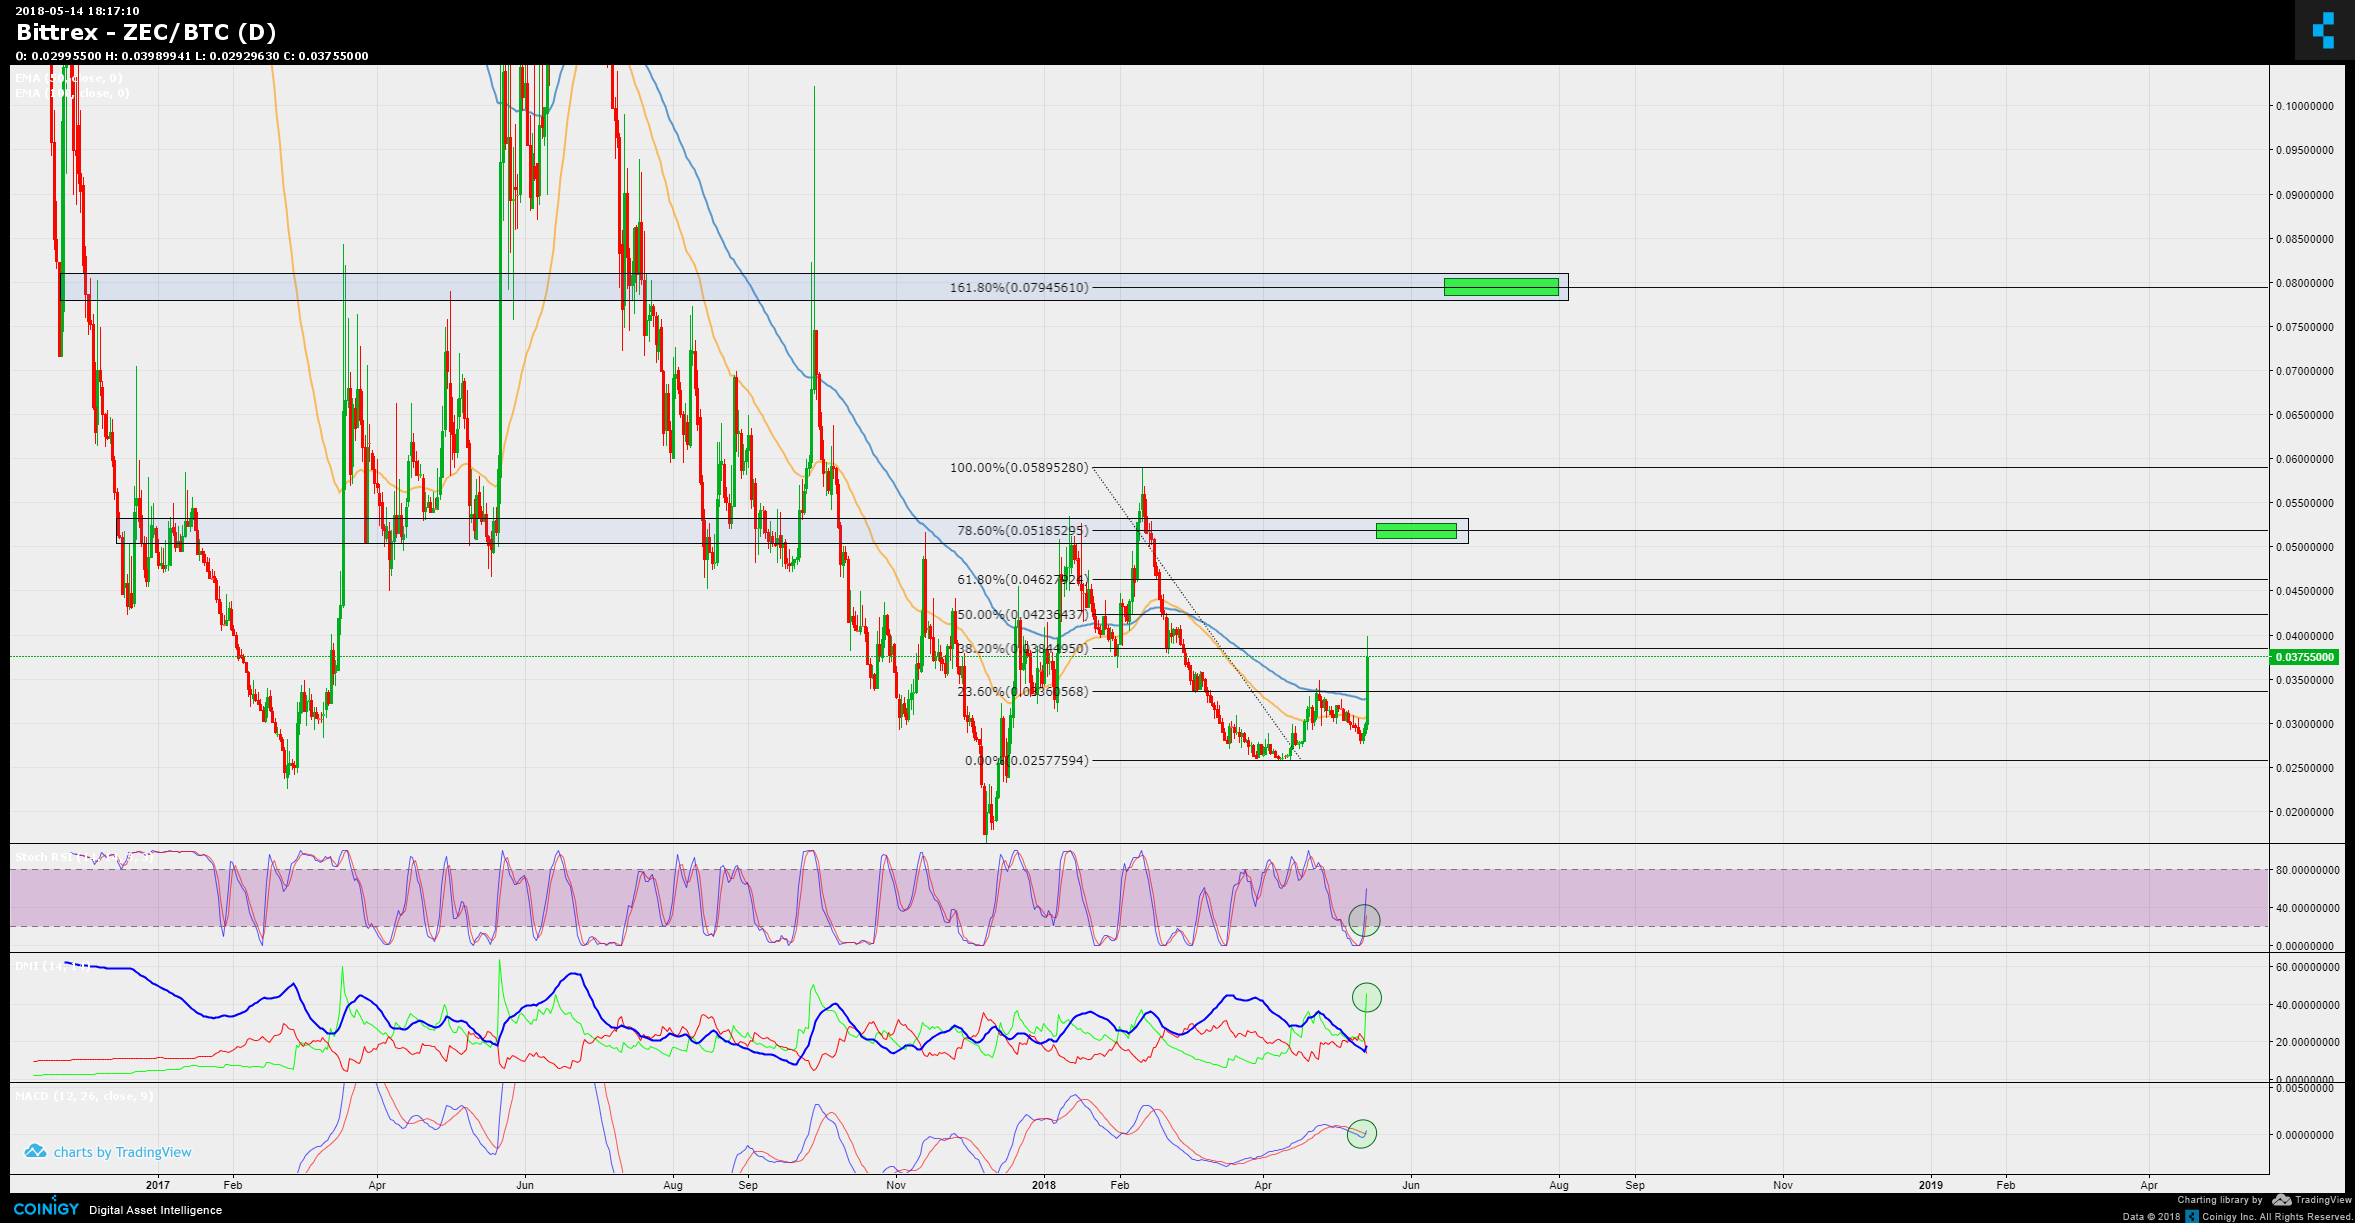Click the 0.06000000 price axis label
Image resolution: width=2355 pixels, height=1223 pixels.
click(2305, 459)
